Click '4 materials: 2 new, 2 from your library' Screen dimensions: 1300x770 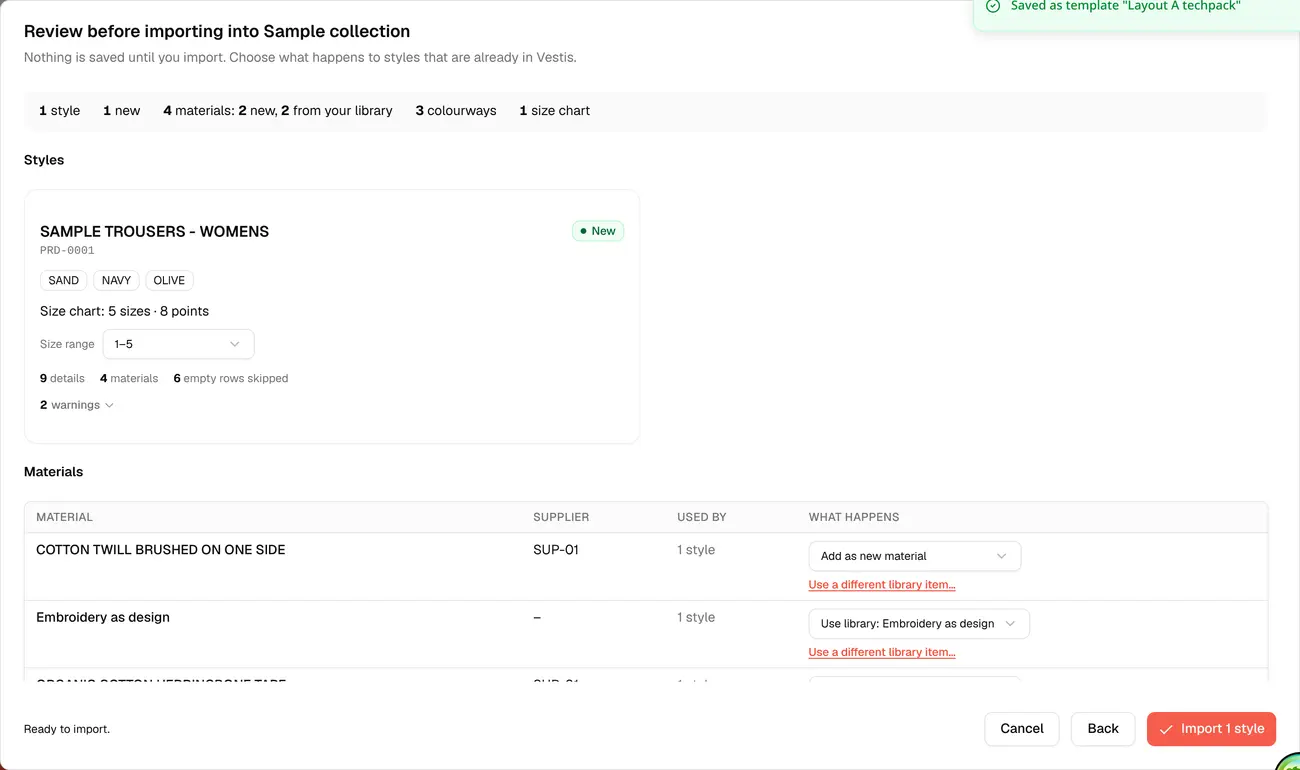click(278, 111)
